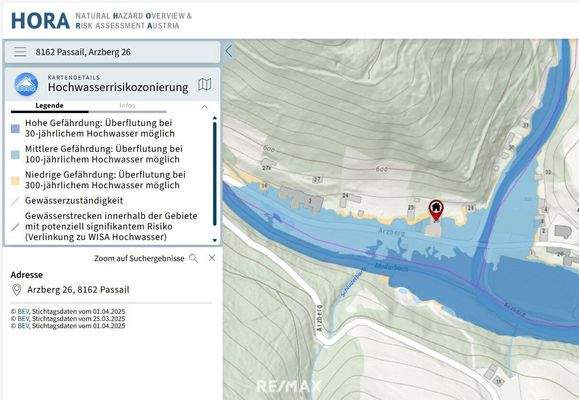Switch to the Infos tab

127,106
